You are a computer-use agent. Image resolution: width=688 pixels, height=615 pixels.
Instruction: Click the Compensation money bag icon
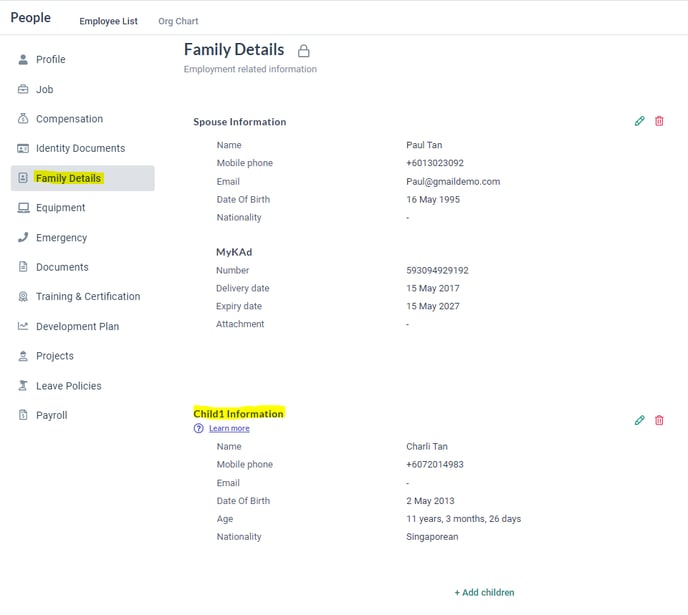(23, 118)
